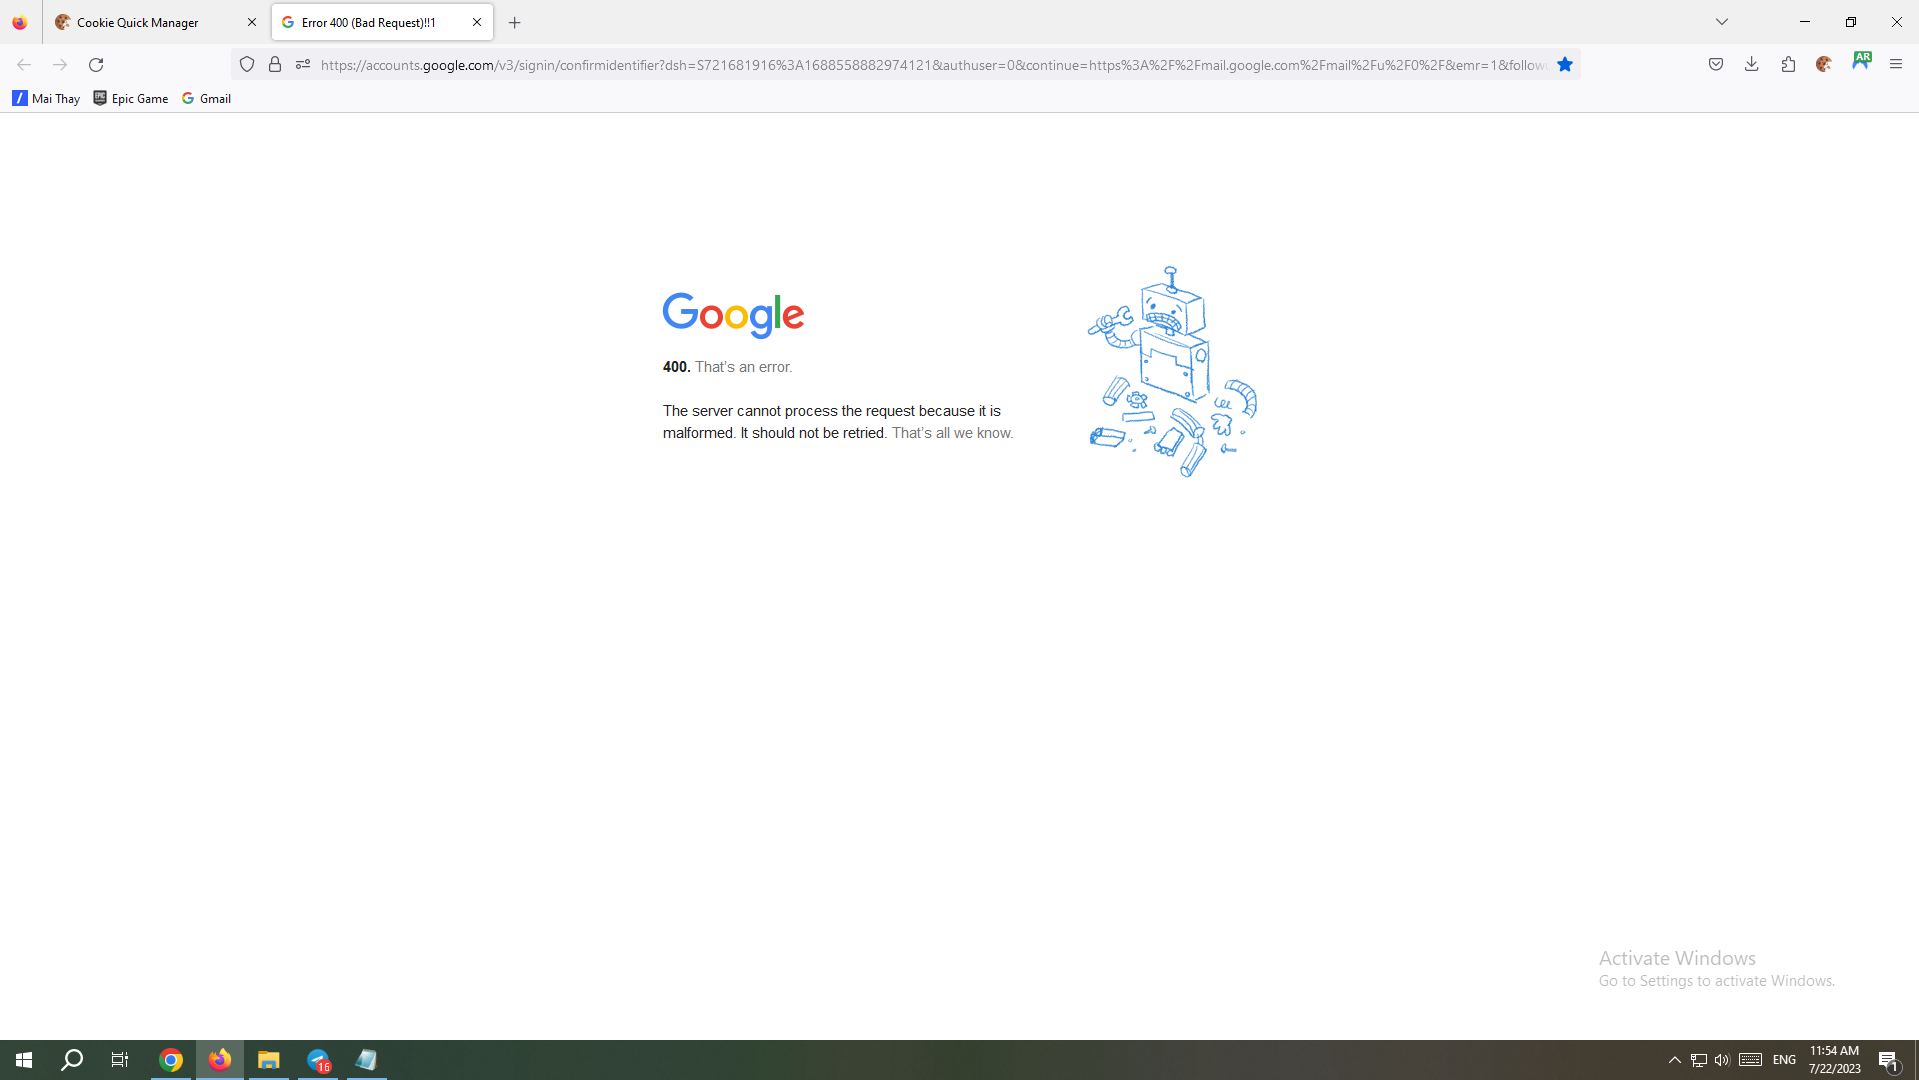The image size is (1919, 1080).
Task: Open the touch keyboard tray icon
Action: [x=1750, y=1060]
